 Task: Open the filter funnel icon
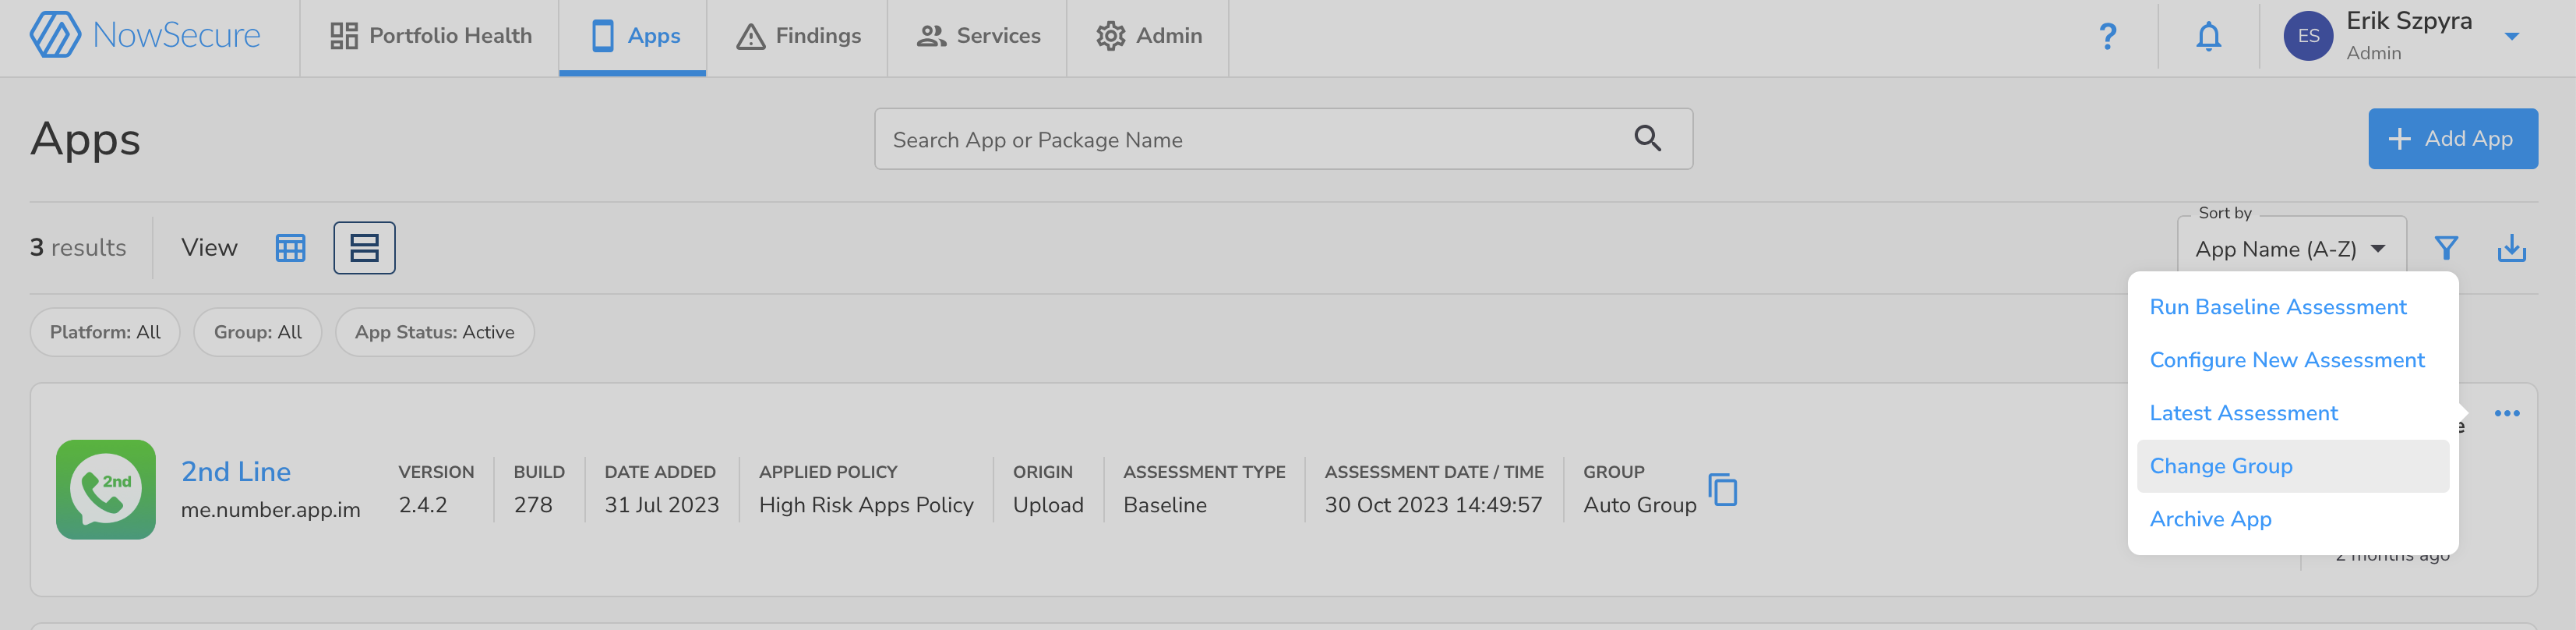pos(2446,248)
